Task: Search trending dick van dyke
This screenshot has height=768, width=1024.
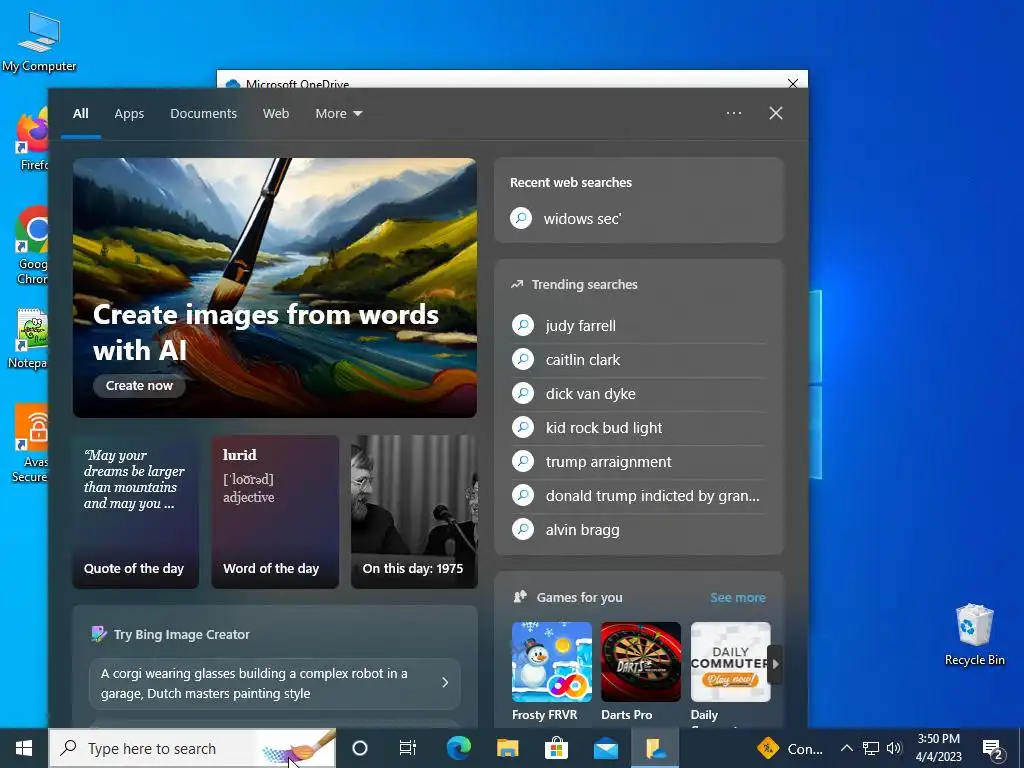Action: [x=639, y=394]
